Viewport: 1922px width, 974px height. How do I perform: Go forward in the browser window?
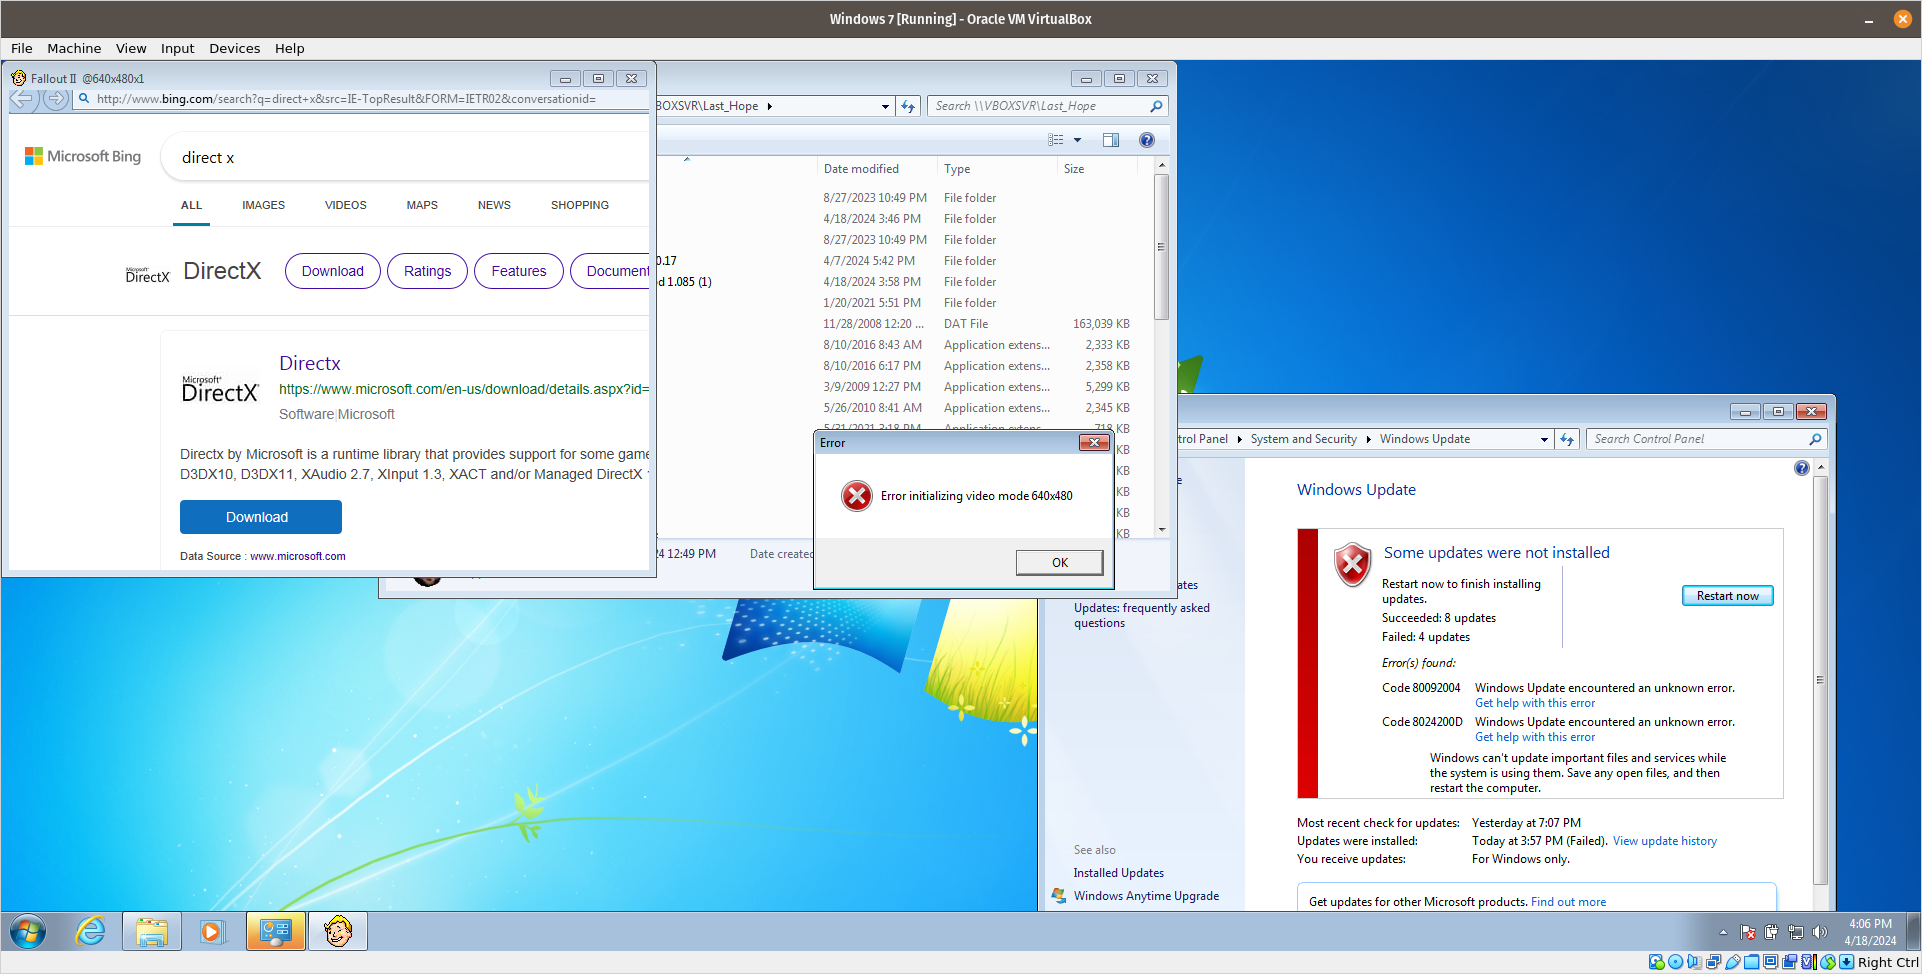point(56,98)
